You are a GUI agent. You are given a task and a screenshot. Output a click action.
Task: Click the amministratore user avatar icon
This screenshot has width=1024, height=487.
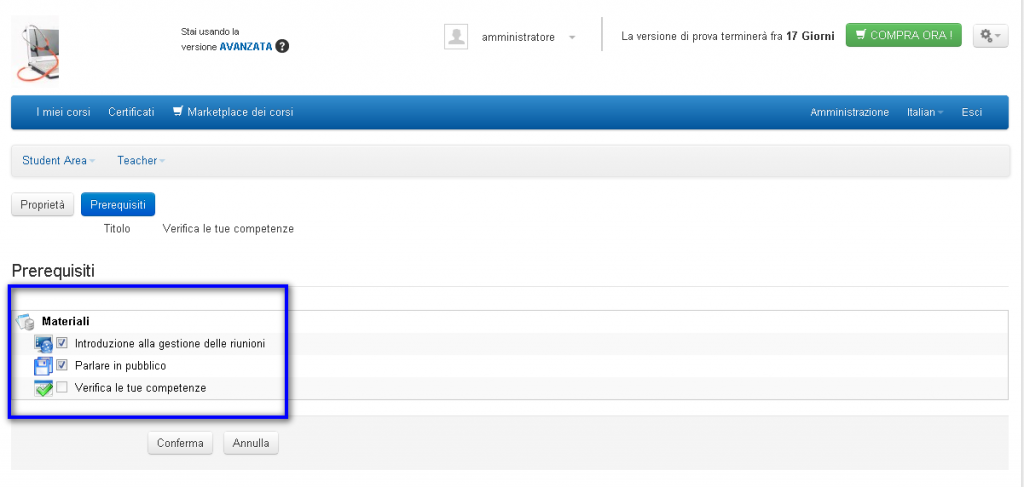coord(456,37)
